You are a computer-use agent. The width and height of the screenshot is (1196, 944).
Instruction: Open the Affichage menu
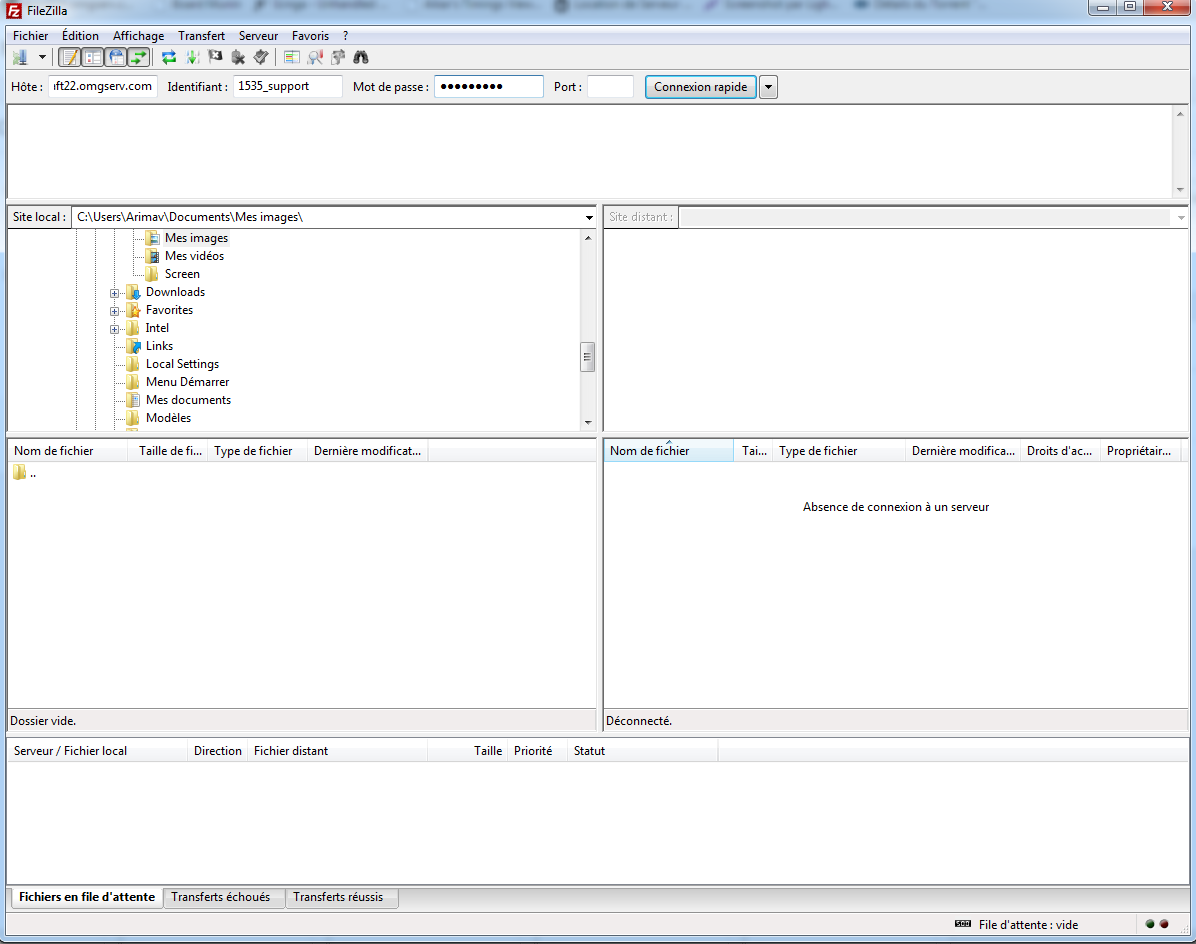click(138, 36)
